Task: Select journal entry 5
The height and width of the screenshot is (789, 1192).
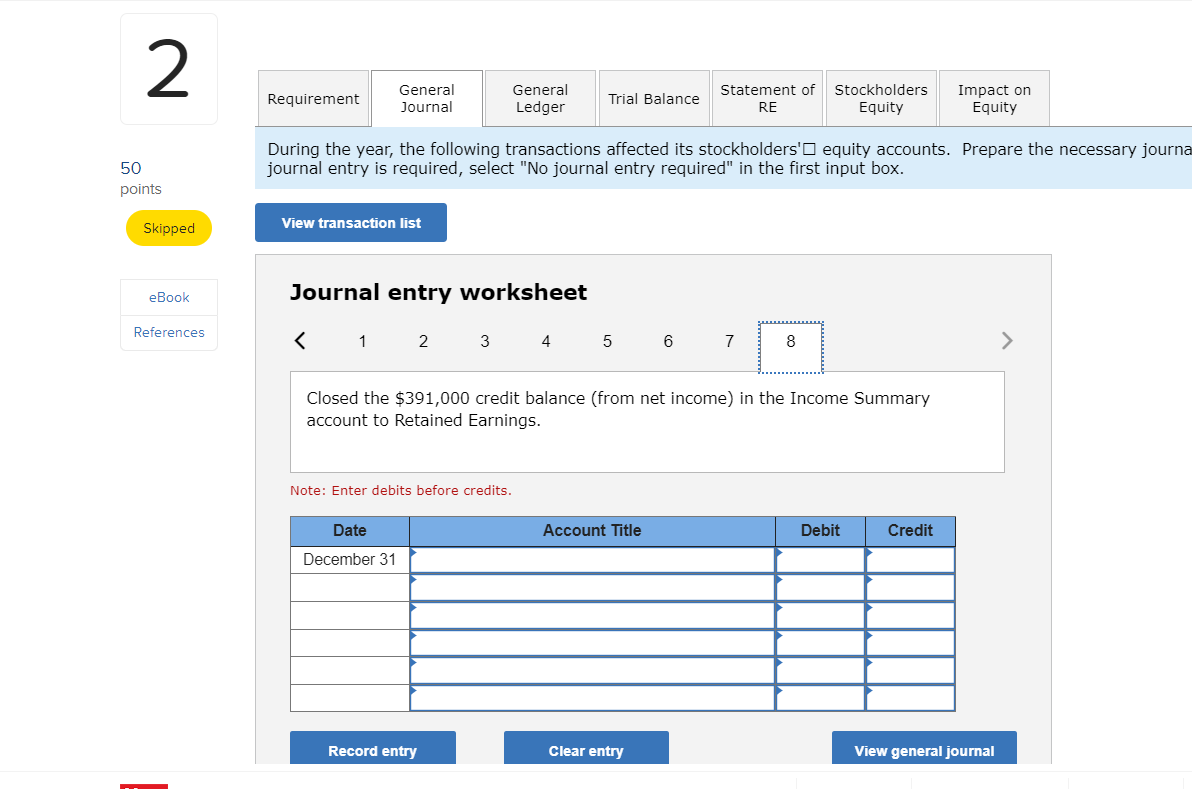Action: [x=607, y=341]
